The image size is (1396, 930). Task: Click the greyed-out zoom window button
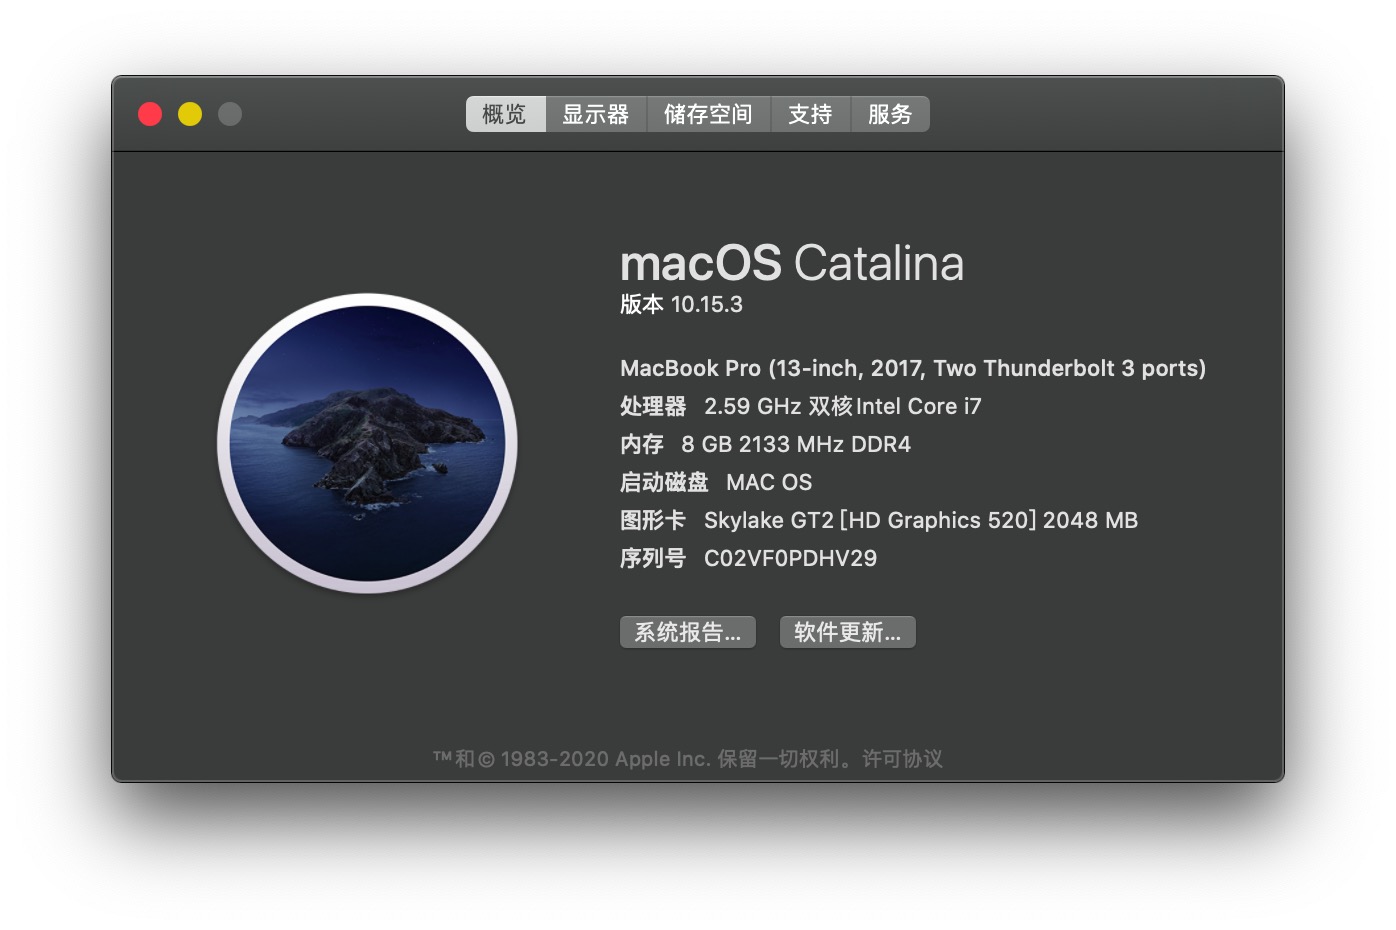point(230,114)
